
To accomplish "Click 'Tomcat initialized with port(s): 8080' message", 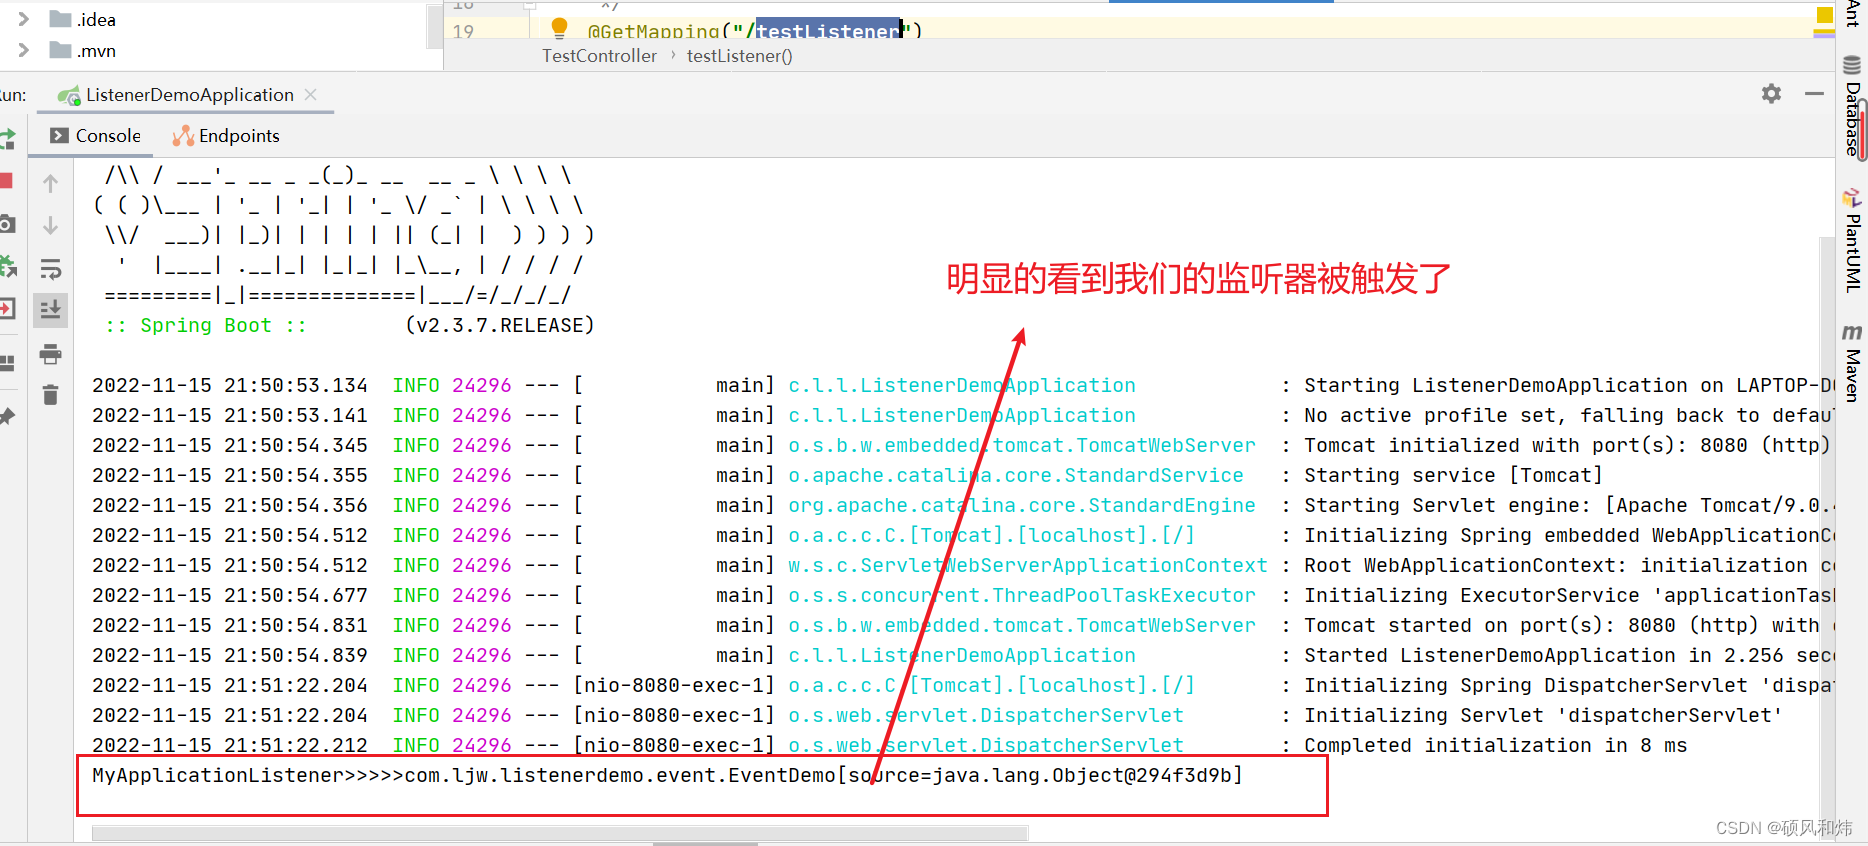I will (x=1567, y=445).
